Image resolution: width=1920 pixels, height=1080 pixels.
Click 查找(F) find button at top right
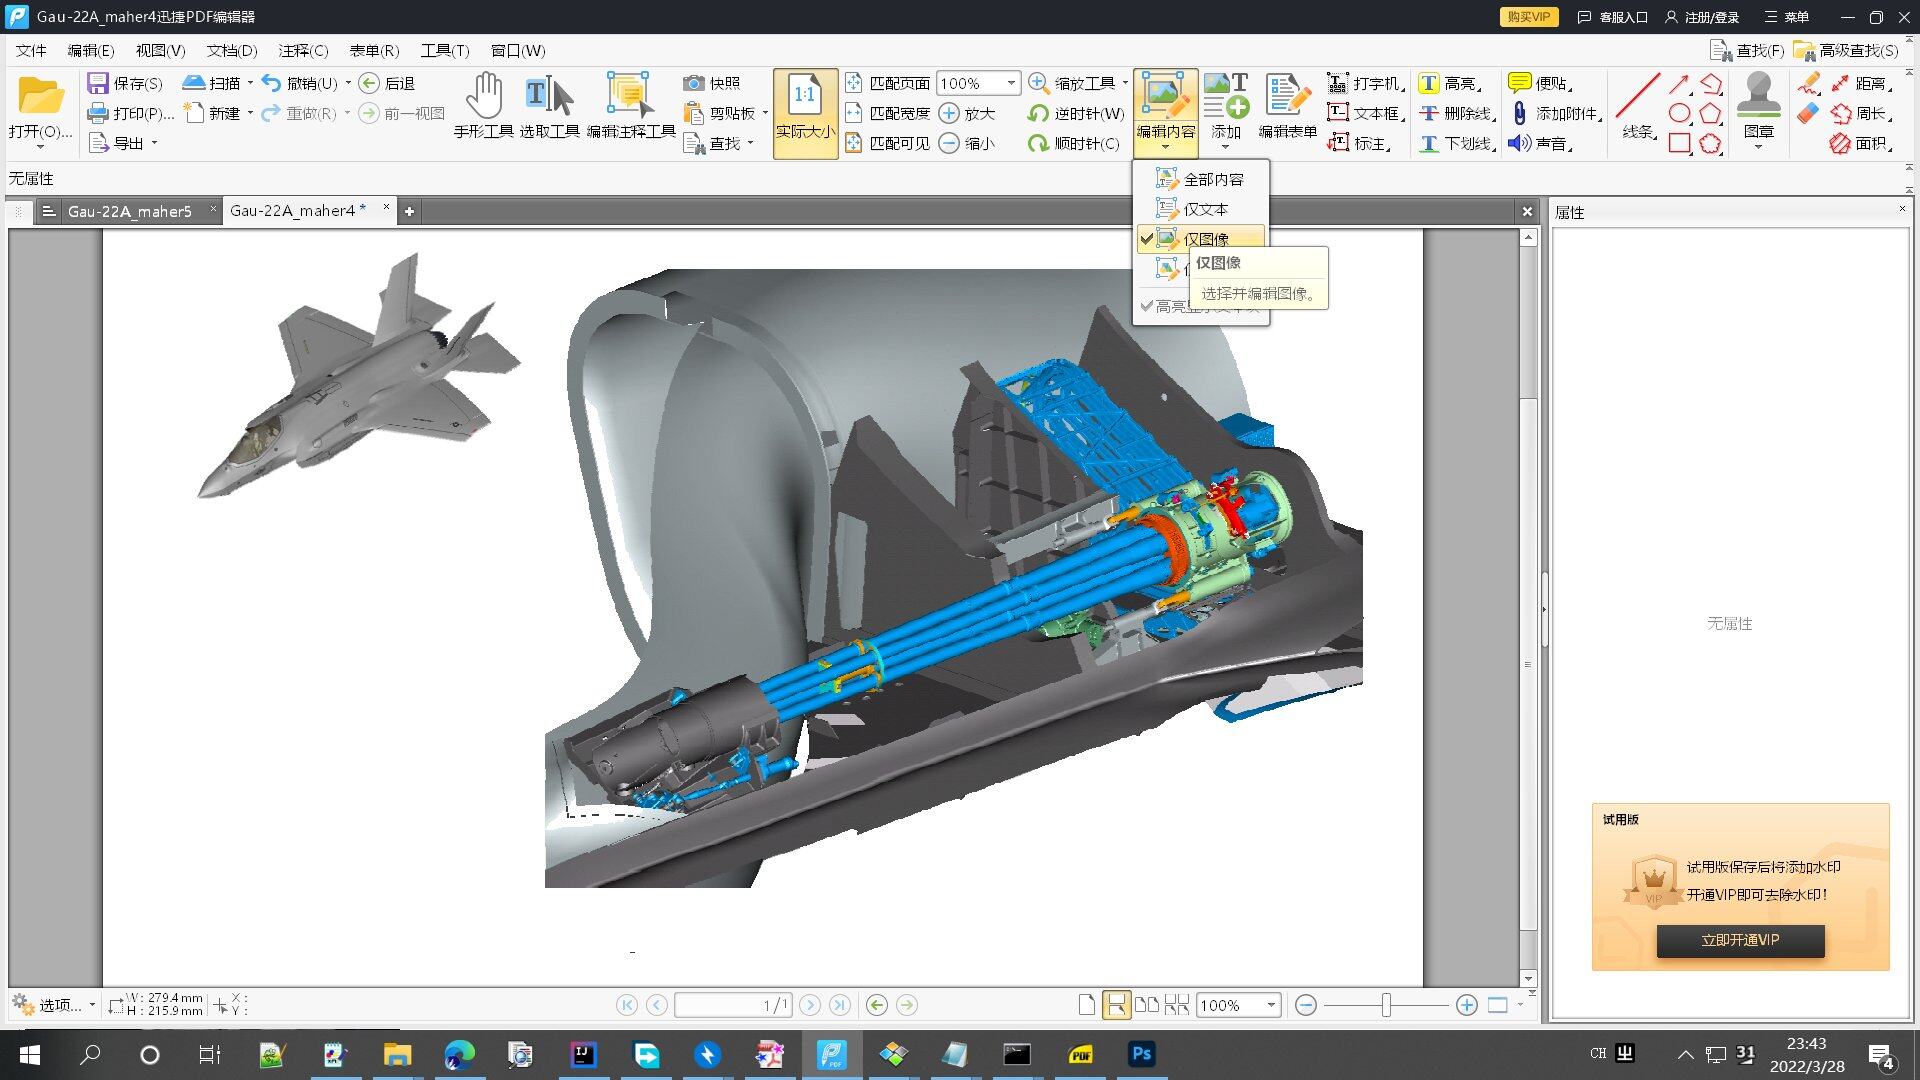pyautogui.click(x=1747, y=50)
